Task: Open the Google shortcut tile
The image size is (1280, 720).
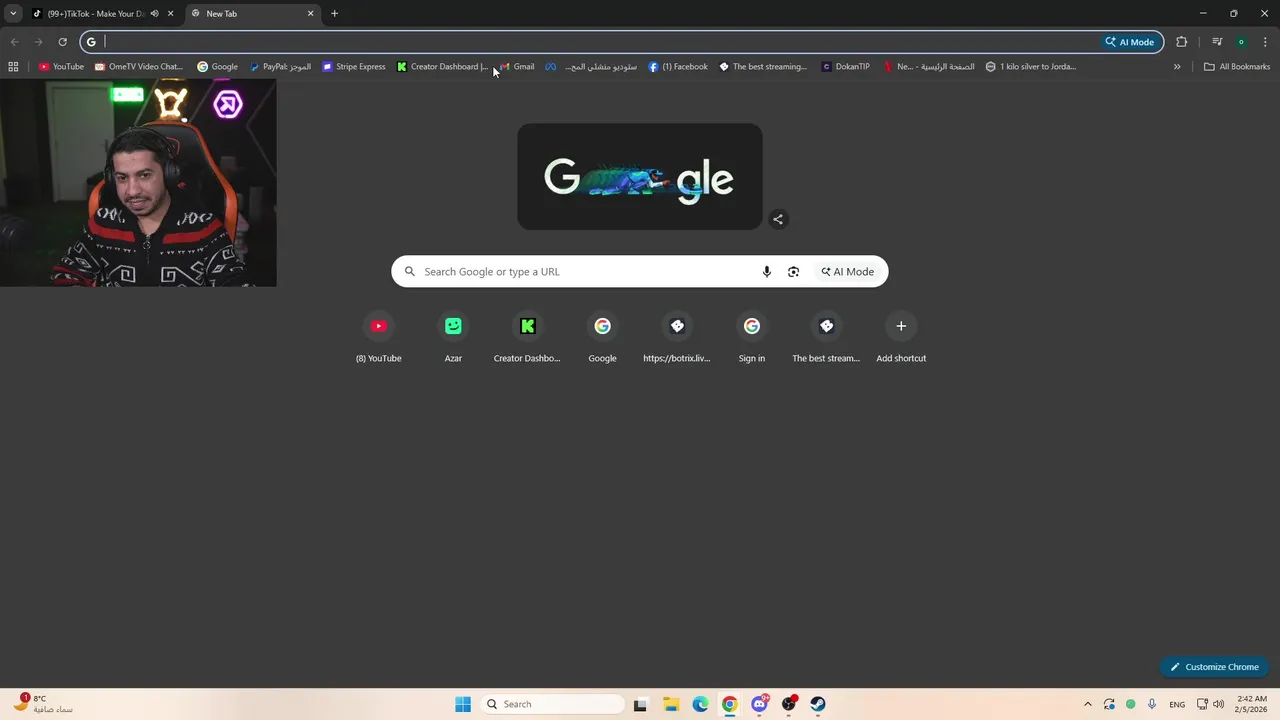Action: [x=602, y=338]
